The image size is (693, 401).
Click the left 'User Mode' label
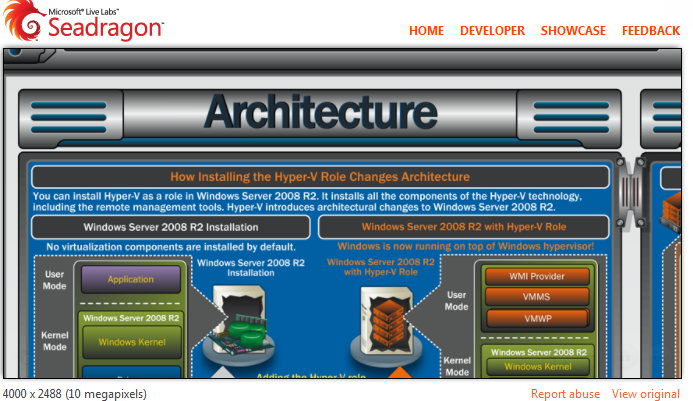54,280
